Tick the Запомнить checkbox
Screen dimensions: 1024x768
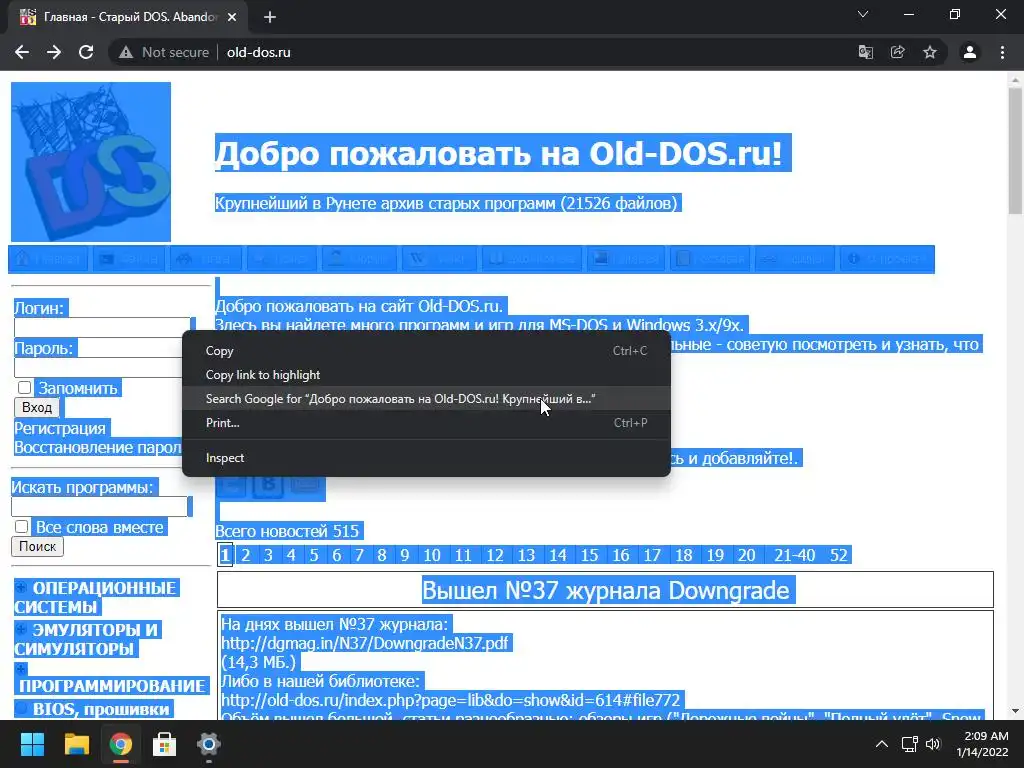25,387
